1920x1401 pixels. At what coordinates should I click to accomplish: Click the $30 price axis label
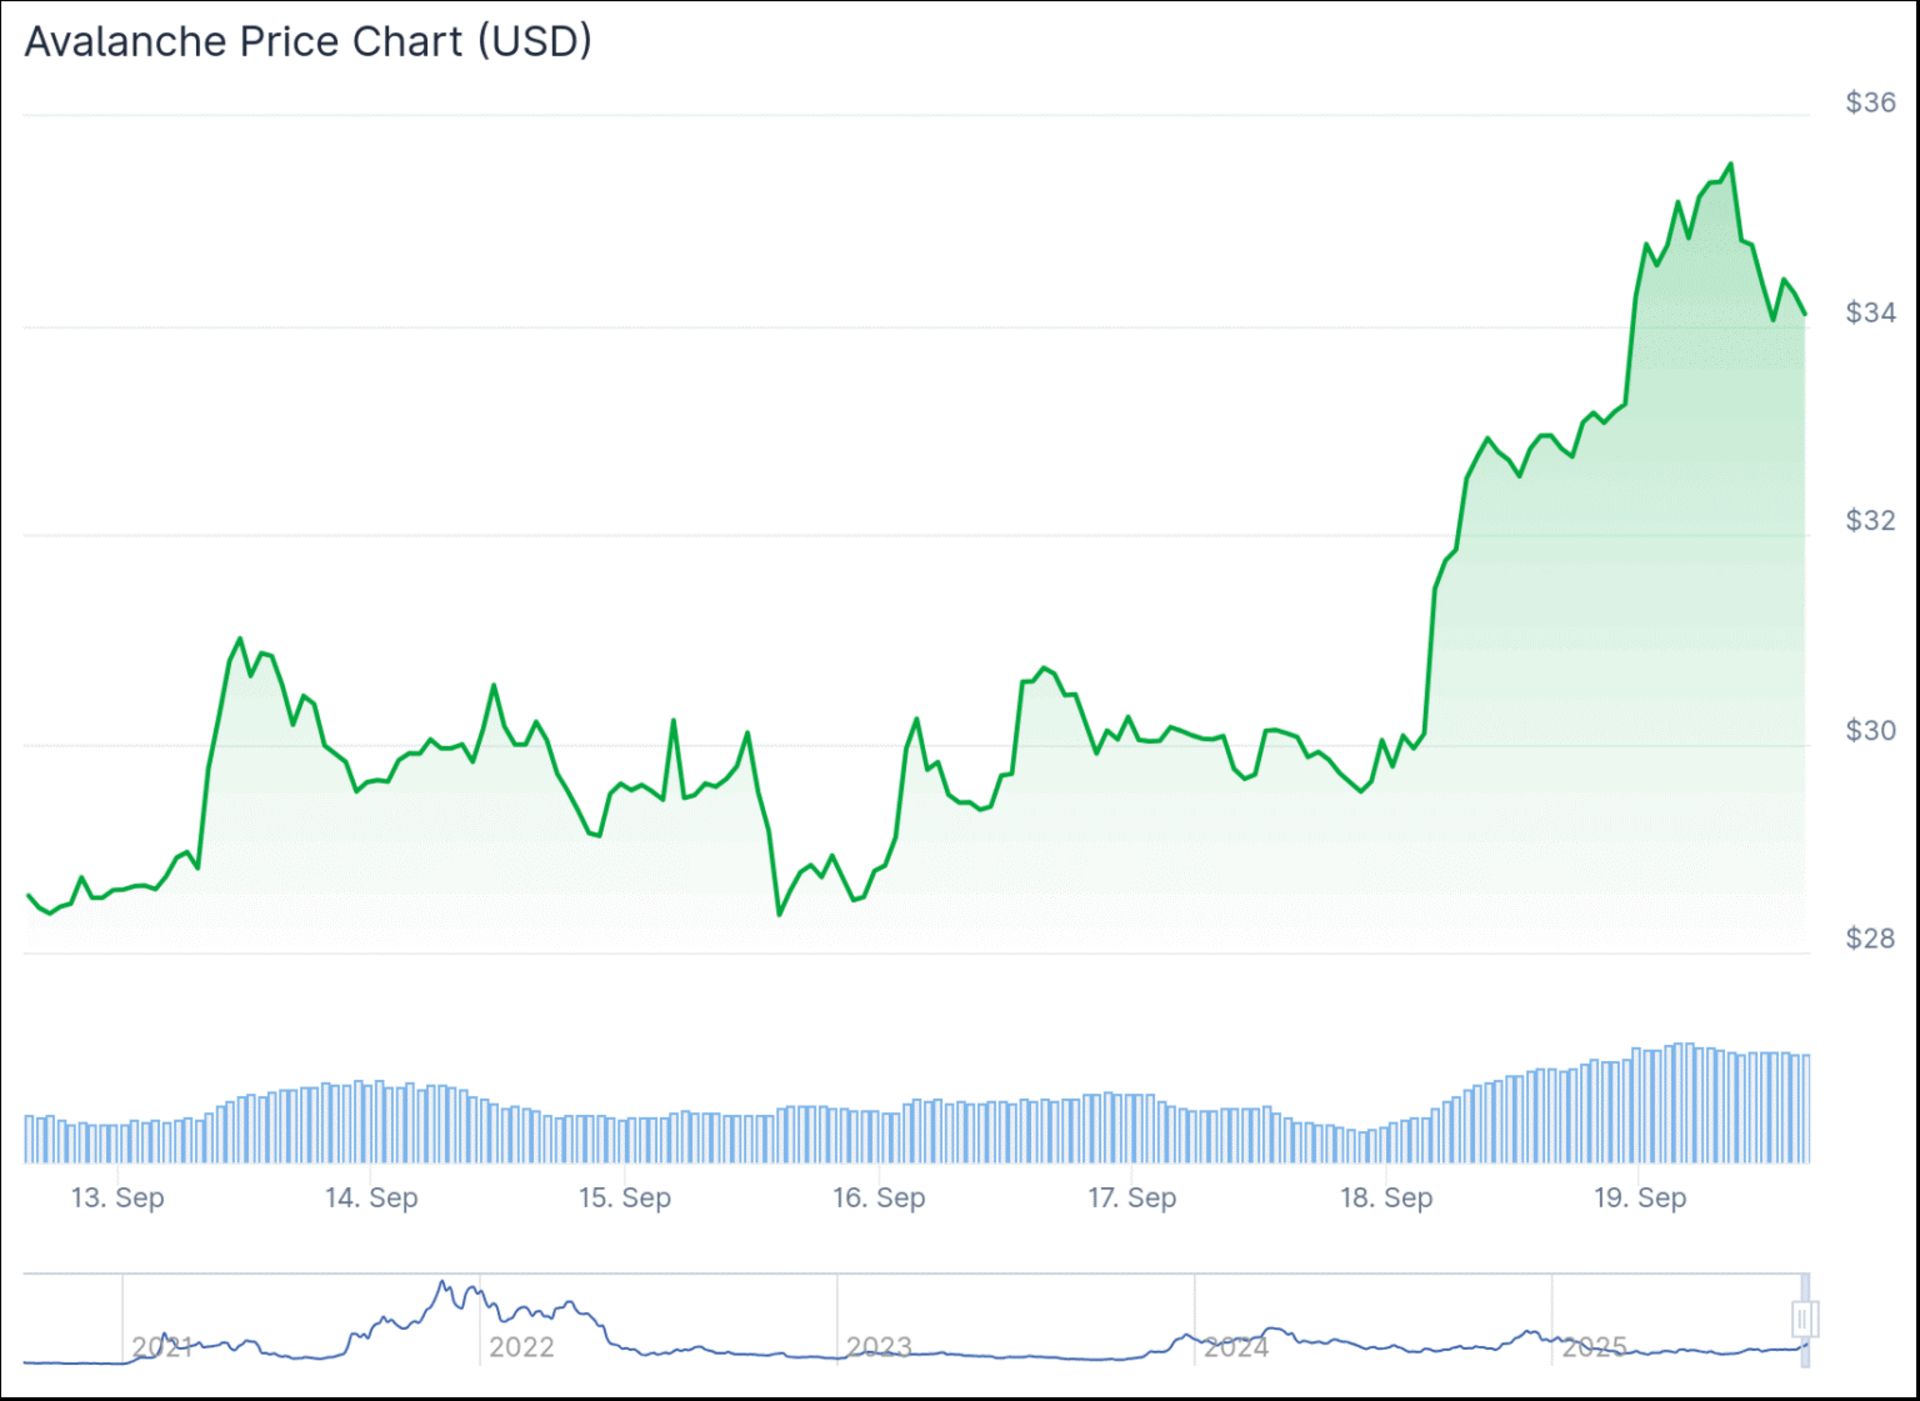coord(1870,731)
